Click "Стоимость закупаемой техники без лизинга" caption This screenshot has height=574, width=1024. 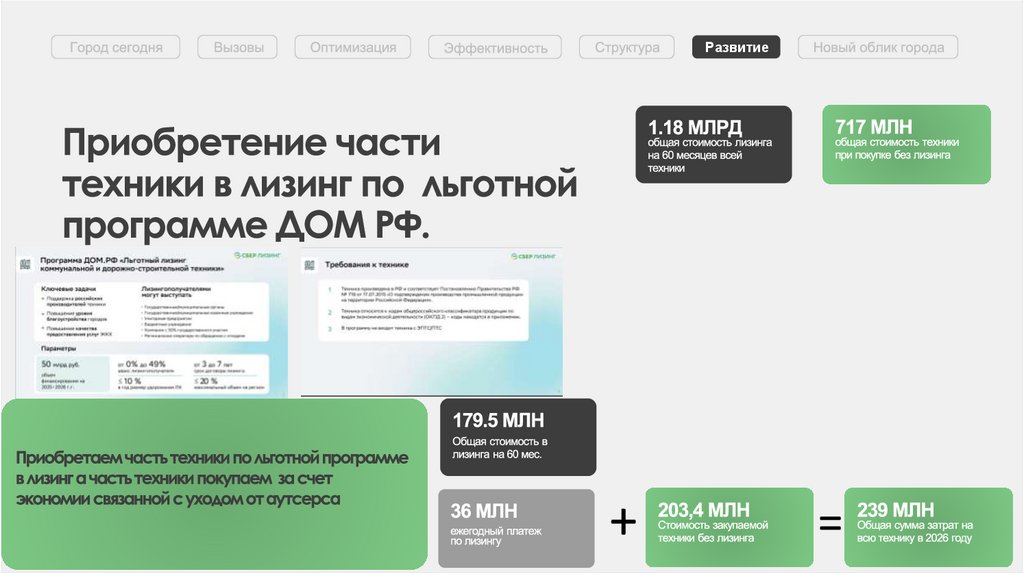pyautogui.click(x=712, y=532)
